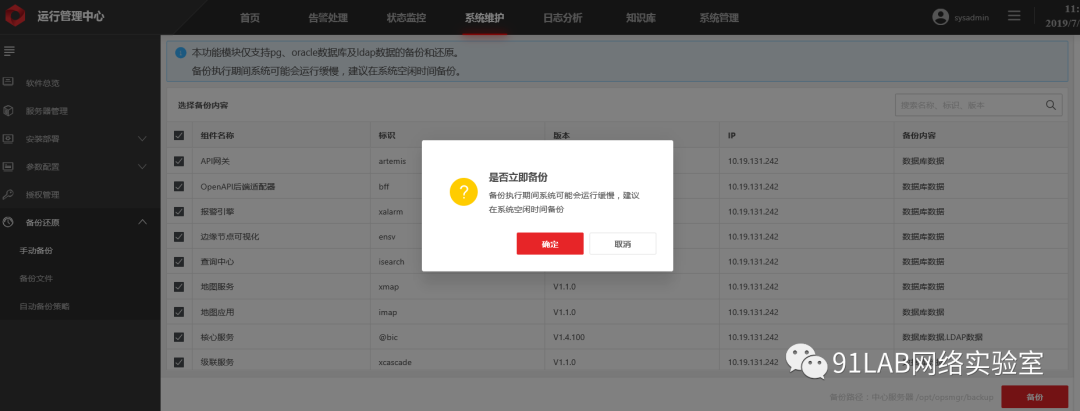This screenshot has height=411, width=1080.
Task: Click the red 确定 confirm button
Action: [x=550, y=244]
